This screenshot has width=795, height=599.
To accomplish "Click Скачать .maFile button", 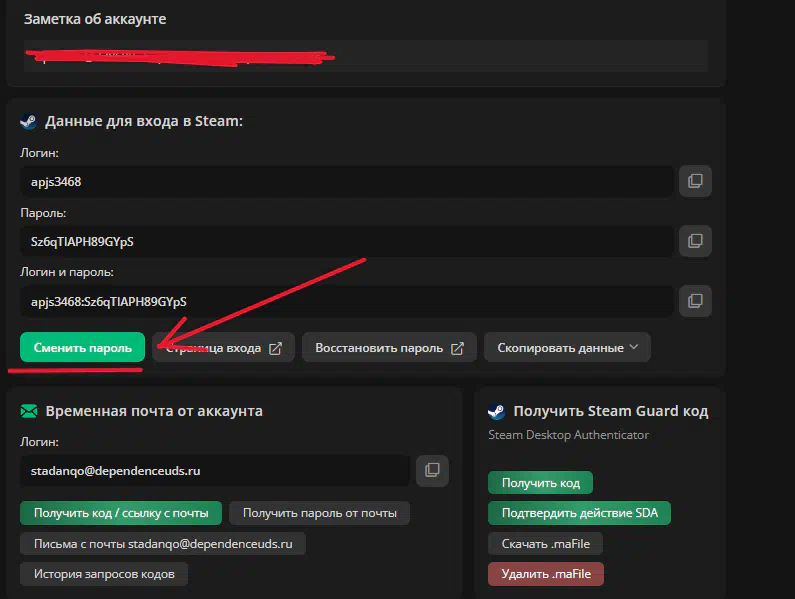I will [545, 544].
